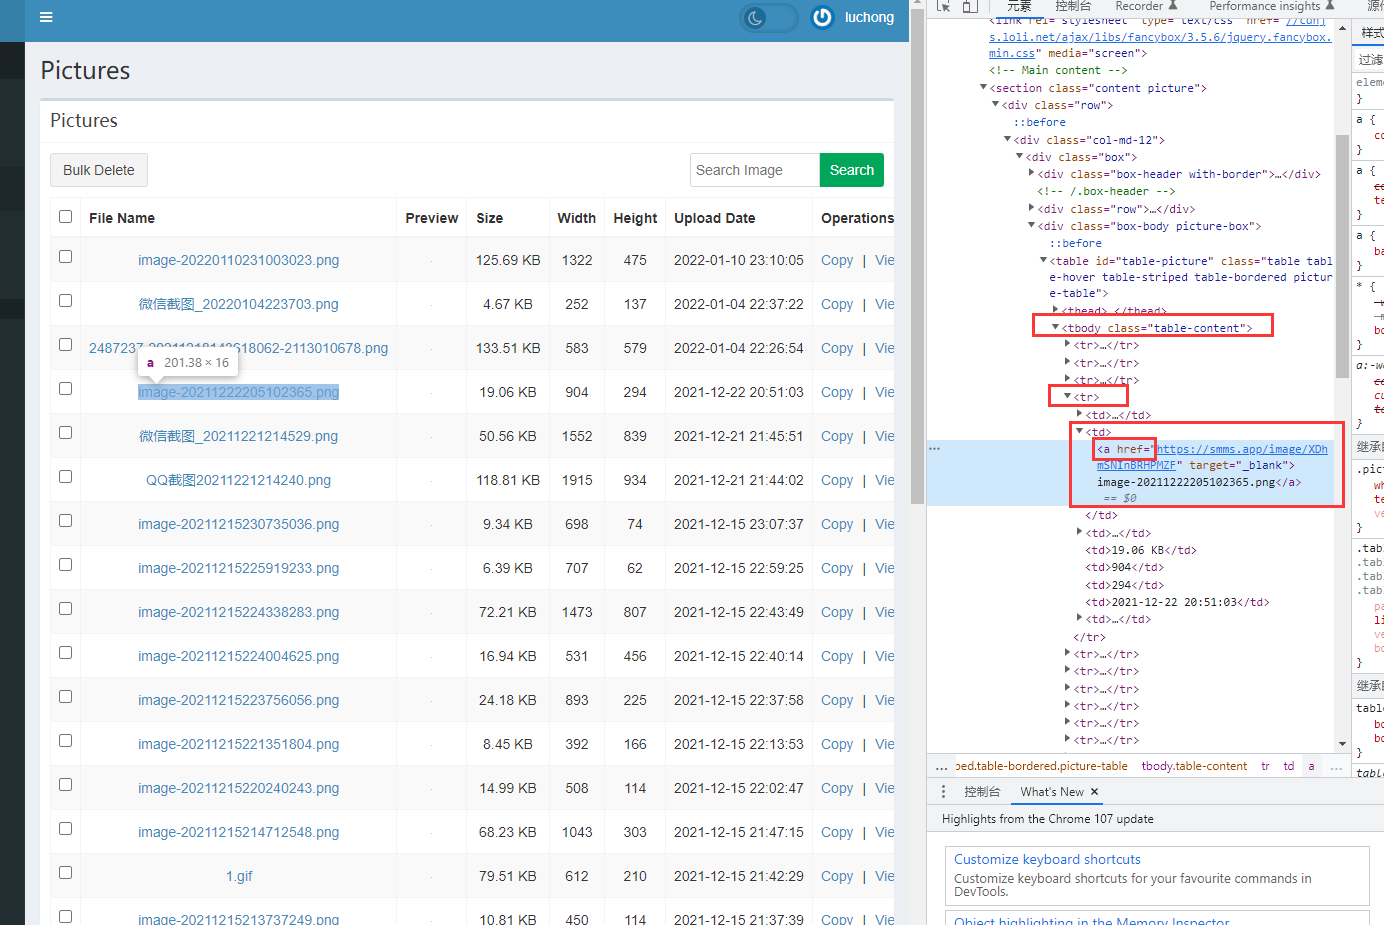The height and width of the screenshot is (925, 1384).
Task: Collapse the table#table-picture node
Action: [1043, 261]
